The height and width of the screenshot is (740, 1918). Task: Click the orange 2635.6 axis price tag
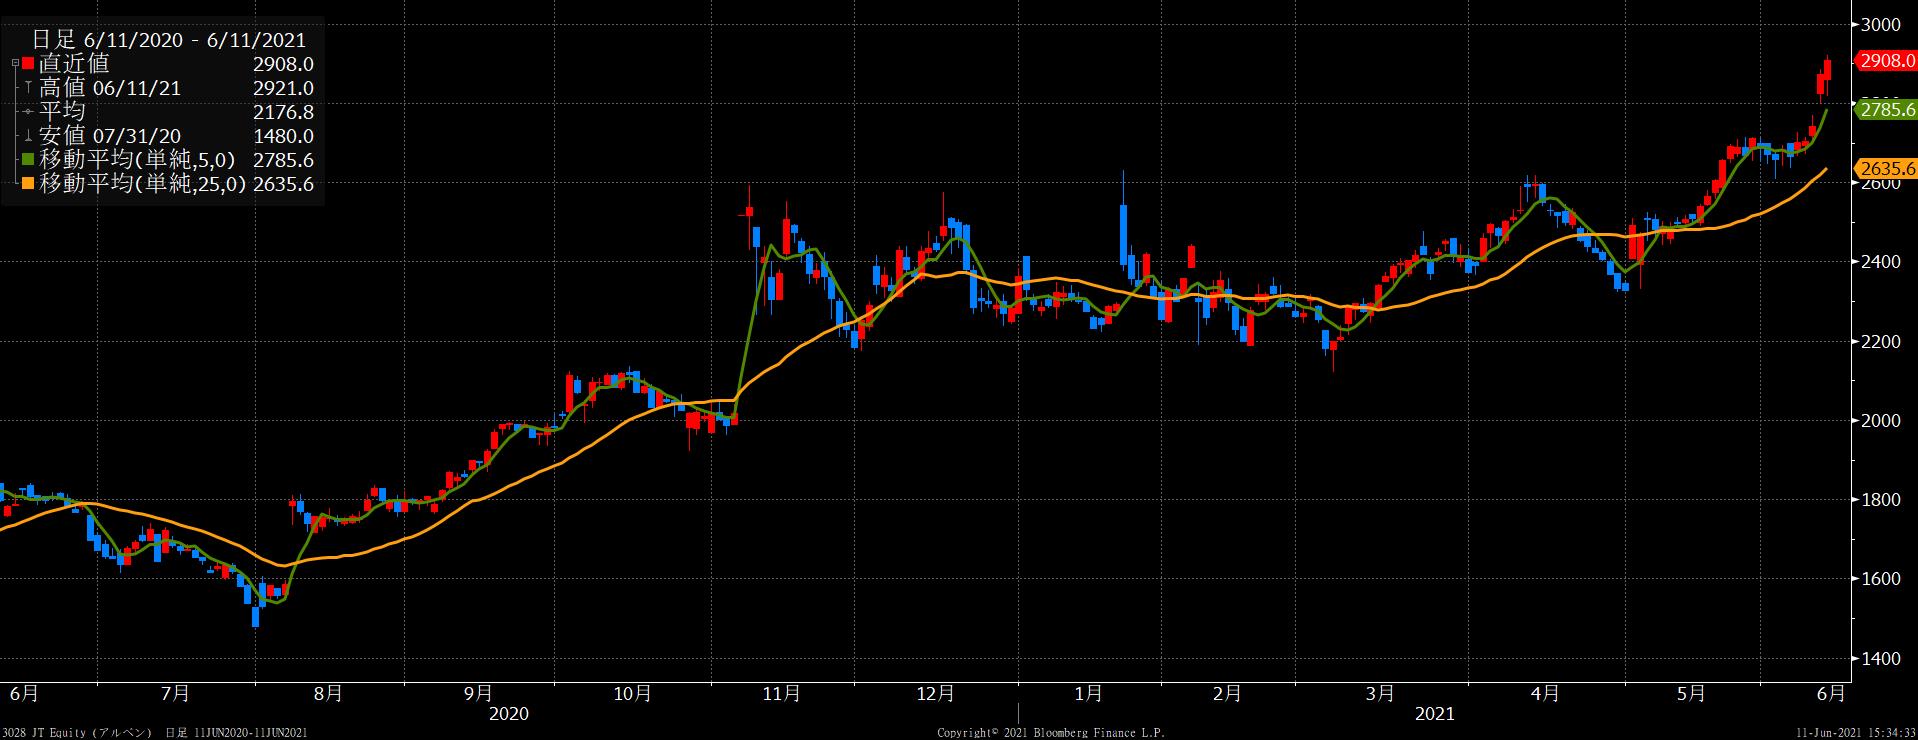(1885, 168)
